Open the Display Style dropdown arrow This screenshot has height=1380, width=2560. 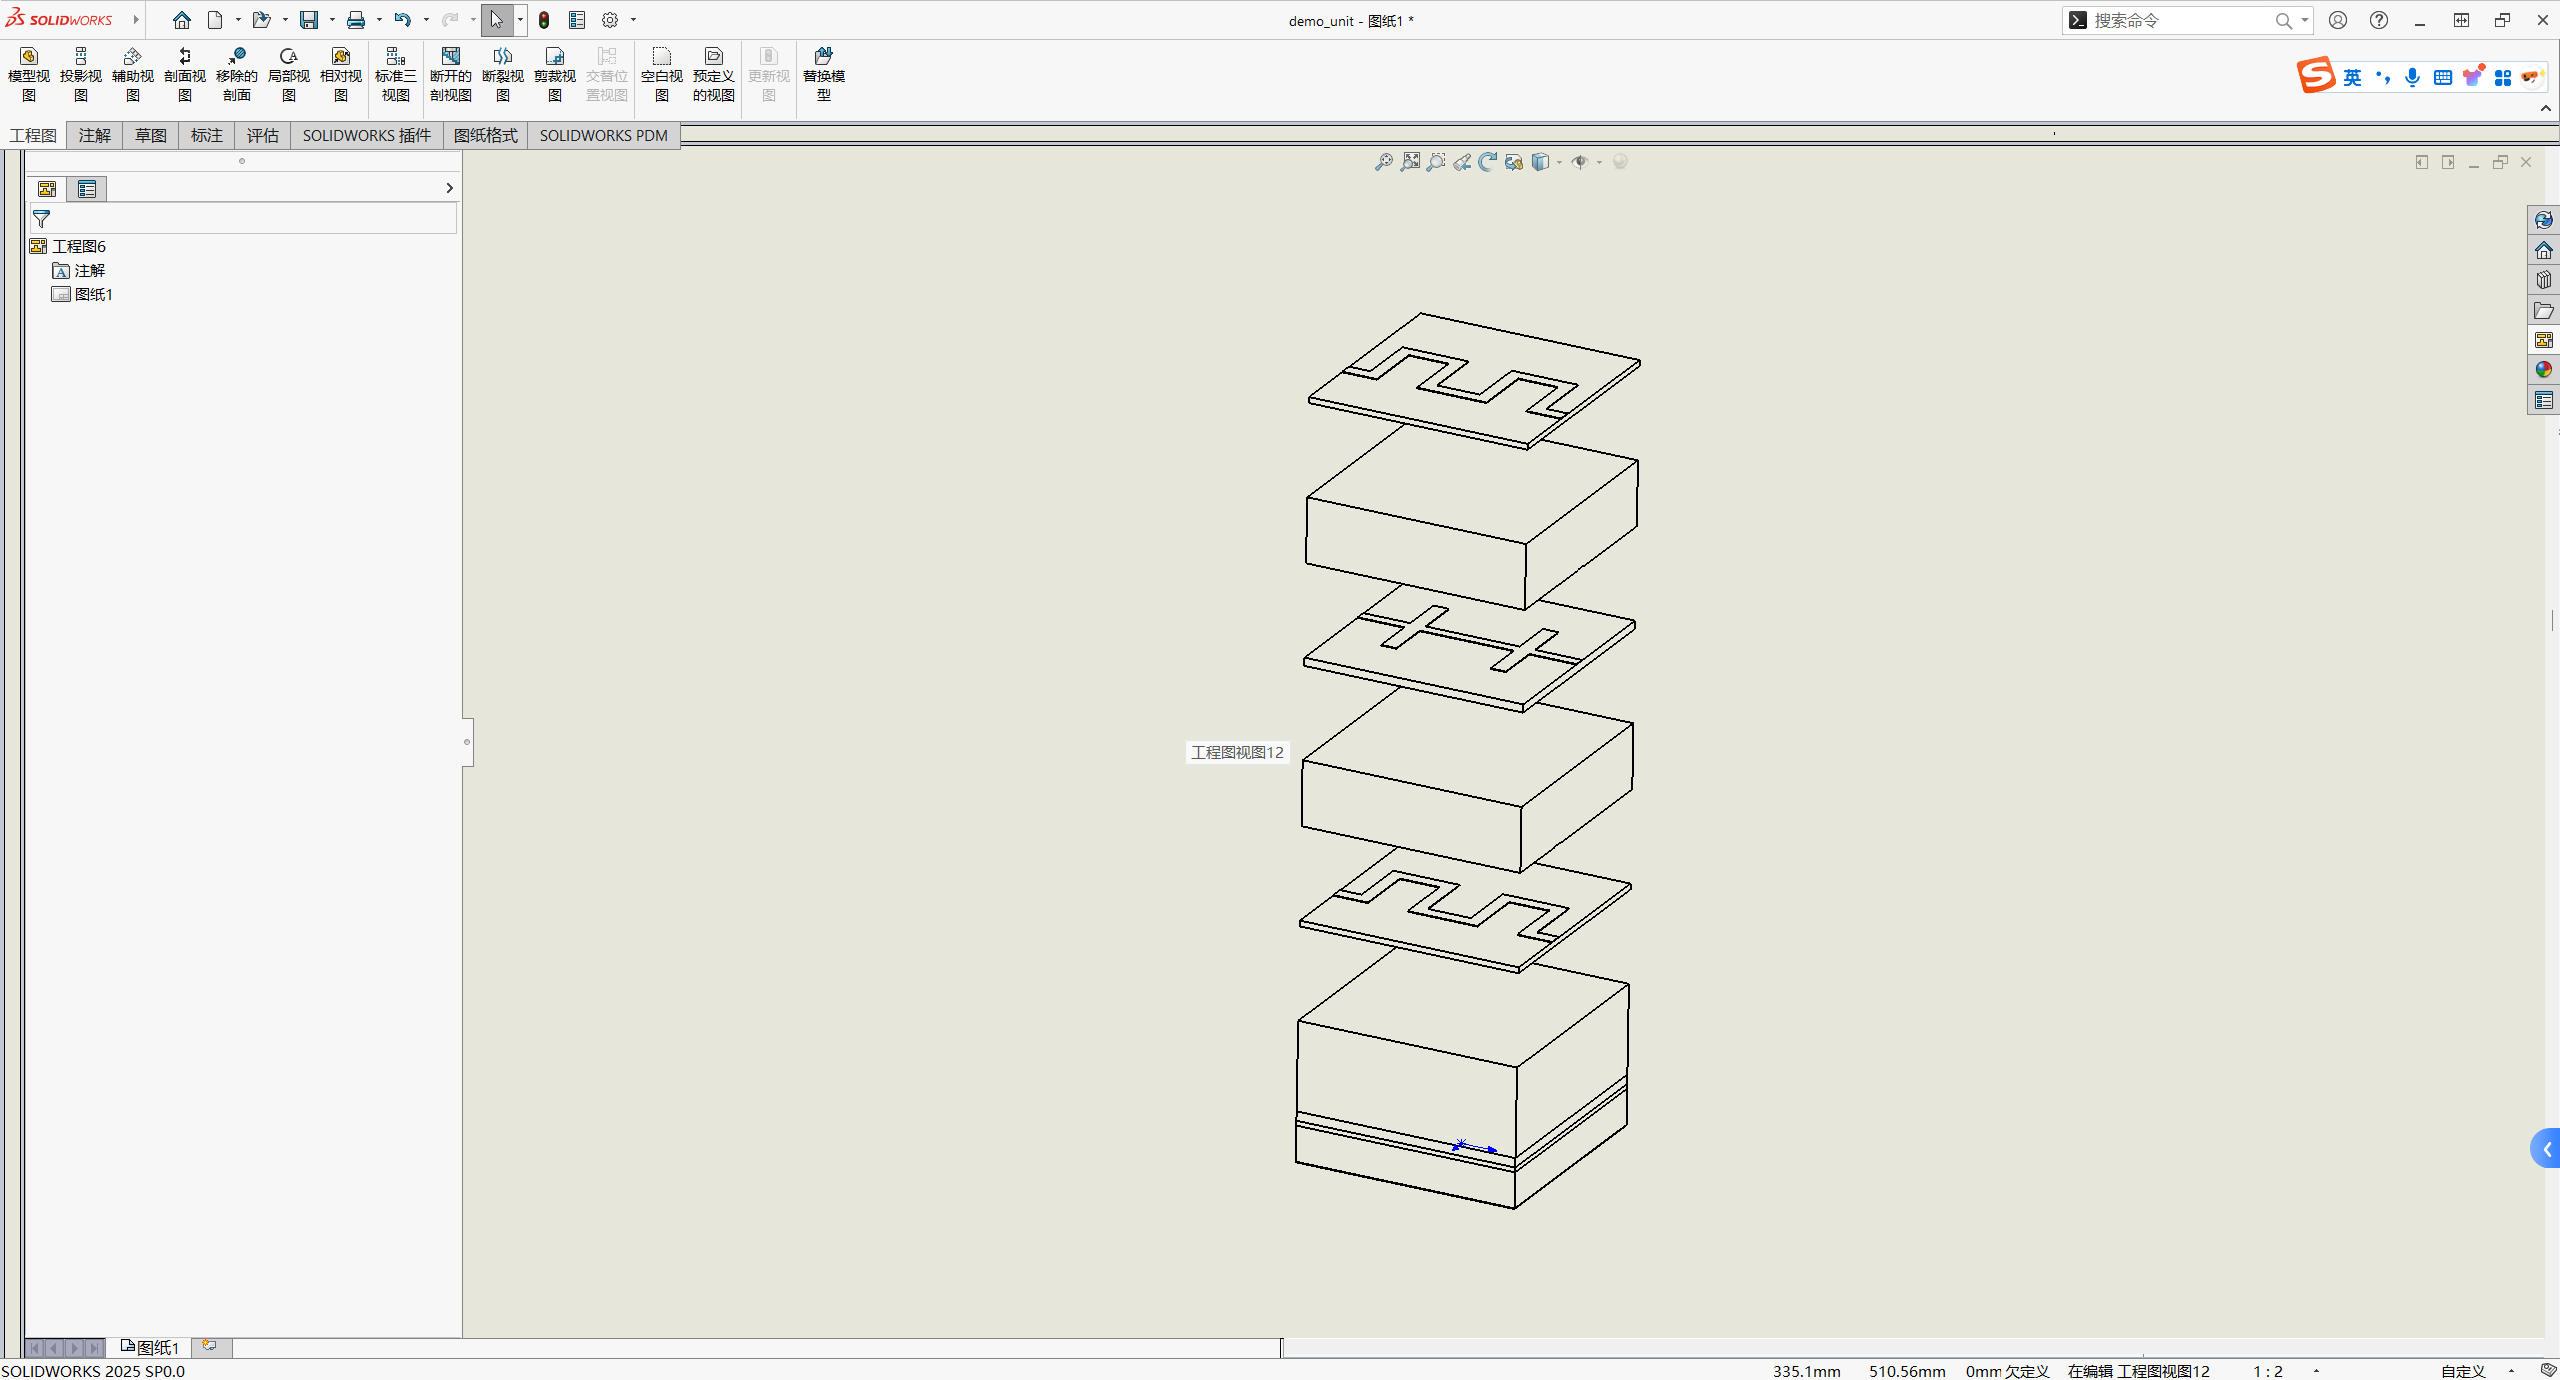[1559, 162]
